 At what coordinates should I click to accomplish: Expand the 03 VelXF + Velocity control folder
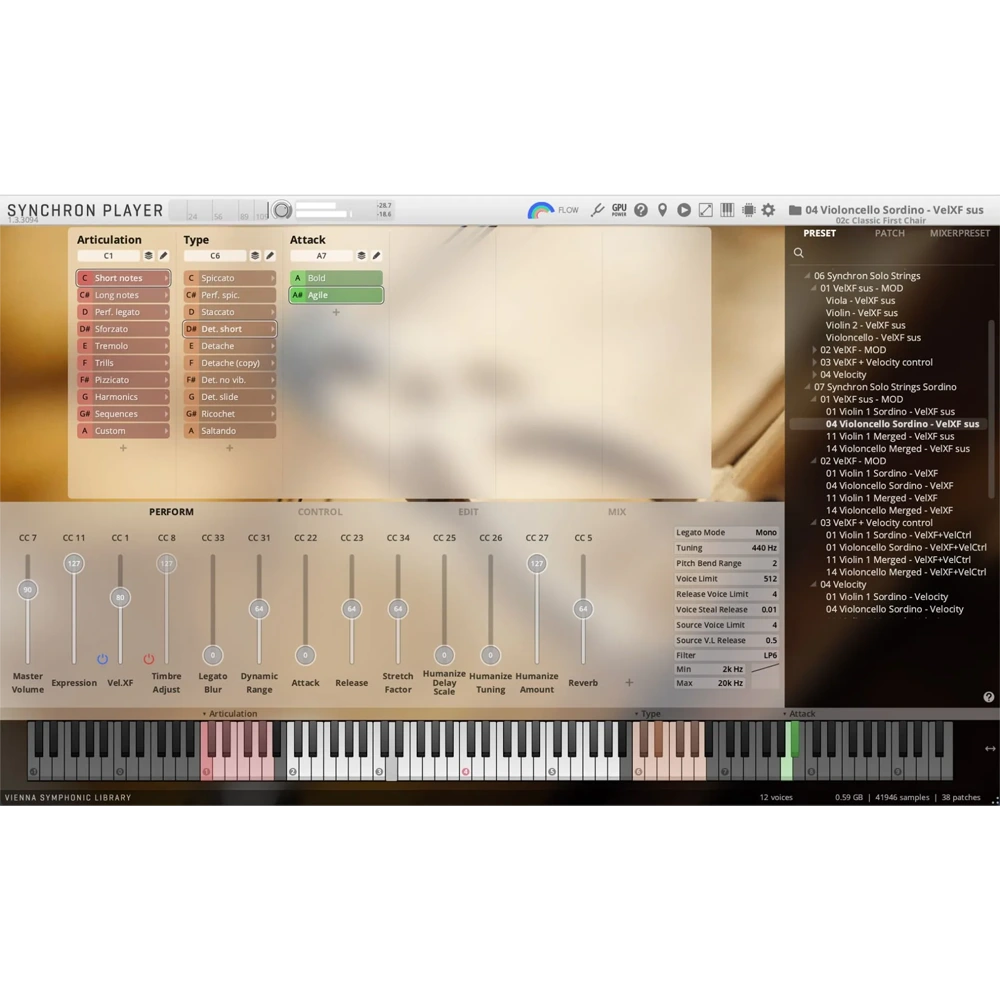coord(814,362)
